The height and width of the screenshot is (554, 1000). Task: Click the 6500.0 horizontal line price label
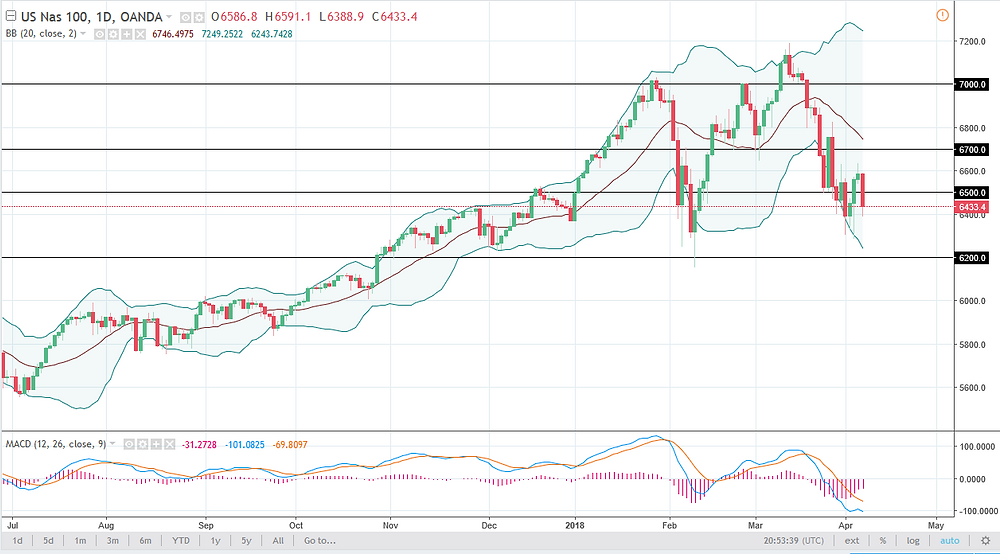tap(971, 193)
